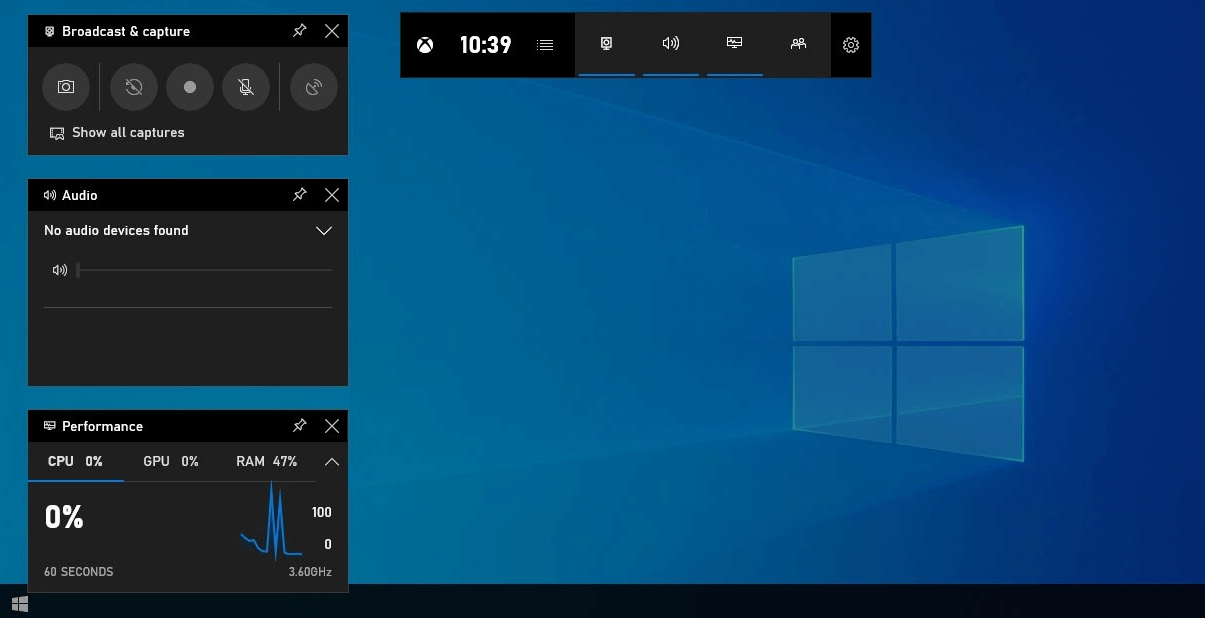Open Game Bar settings gear

tap(851, 45)
